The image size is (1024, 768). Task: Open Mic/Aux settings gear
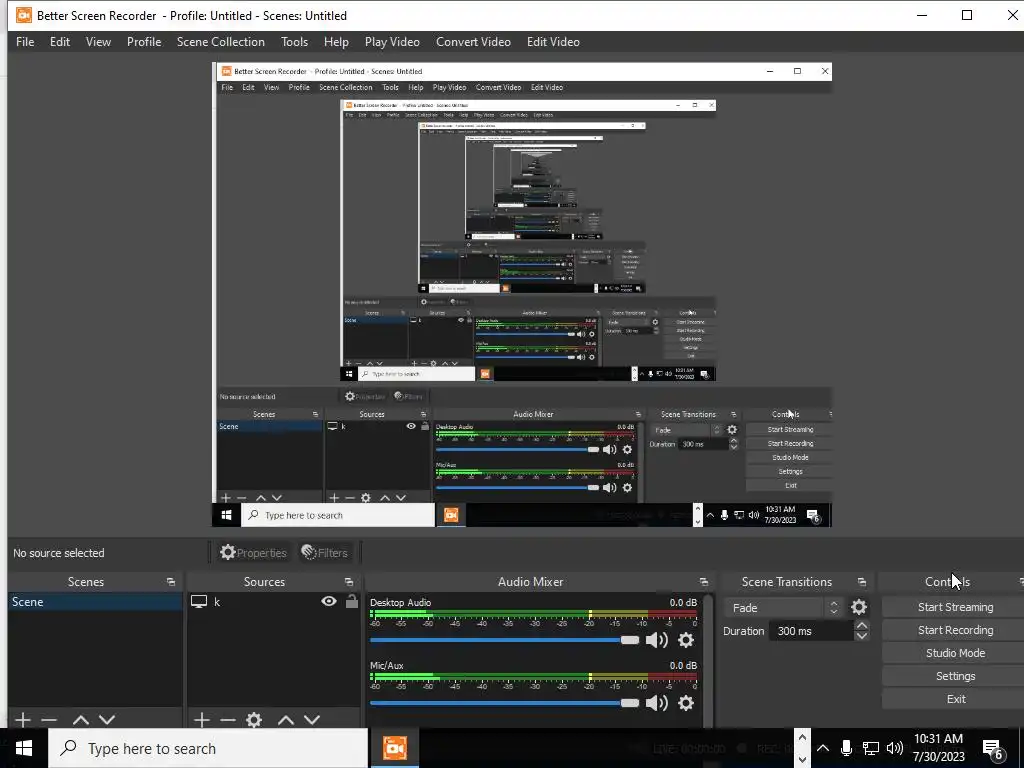tap(686, 703)
